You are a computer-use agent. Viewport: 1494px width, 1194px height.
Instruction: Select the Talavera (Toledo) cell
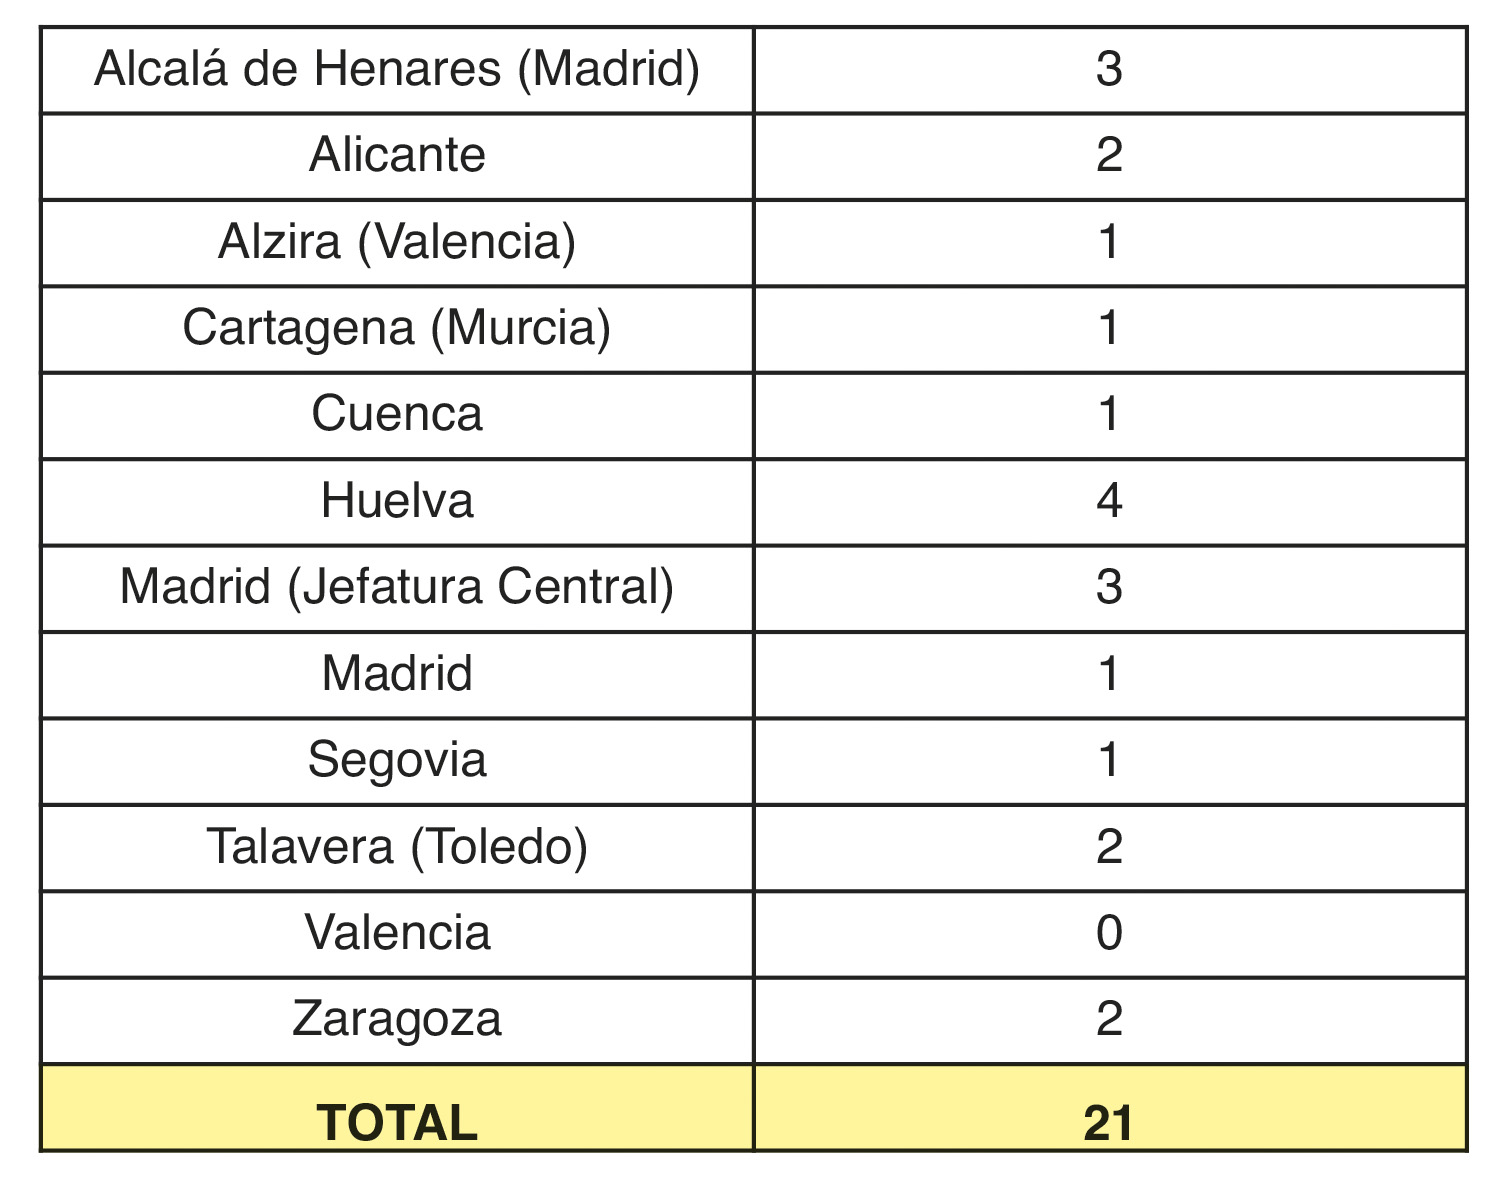click(397, 848)
